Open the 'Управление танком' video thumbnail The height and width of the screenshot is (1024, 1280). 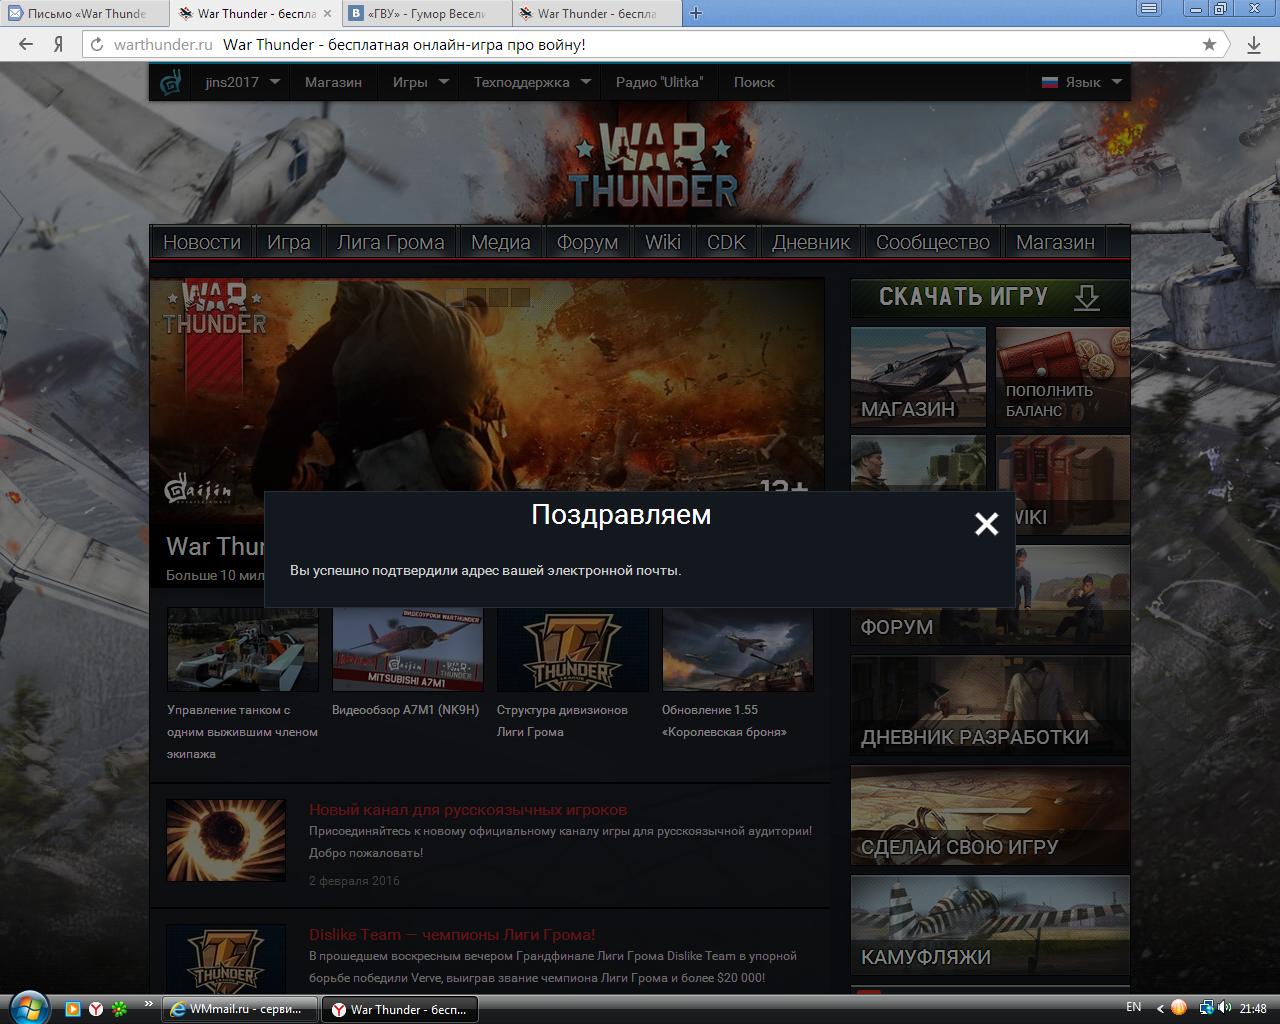243,650
